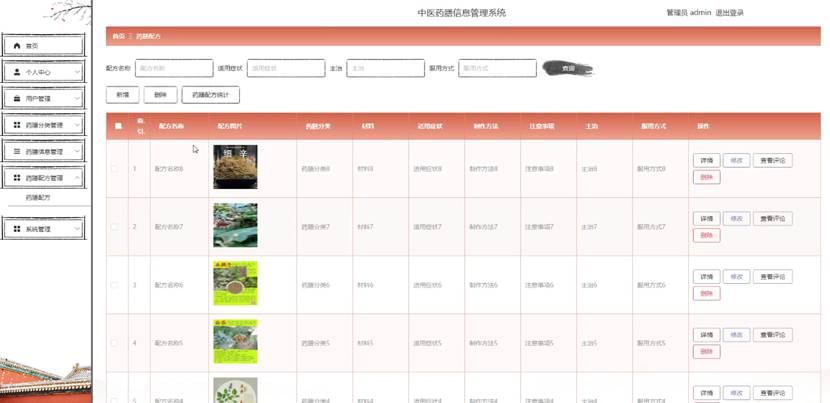Image resolution: width=830 pixels, height=403 pixels.
Task: Click the home icon beside 首页
Action: click(x=17, y=46)
